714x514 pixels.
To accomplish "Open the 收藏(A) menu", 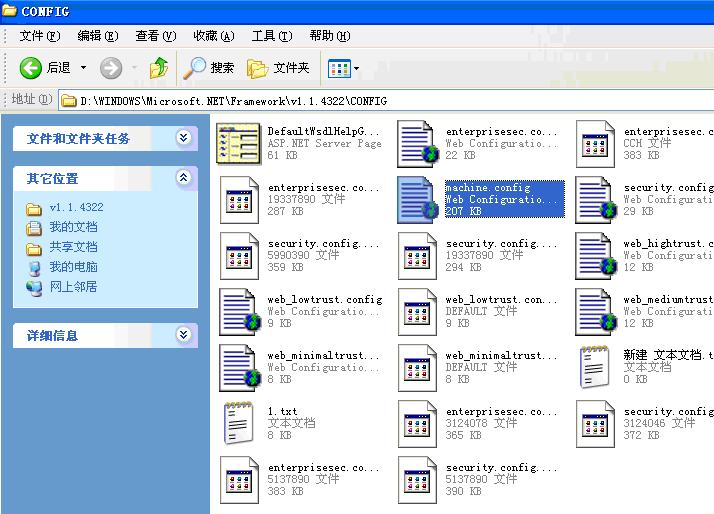I will pos(214,36).
